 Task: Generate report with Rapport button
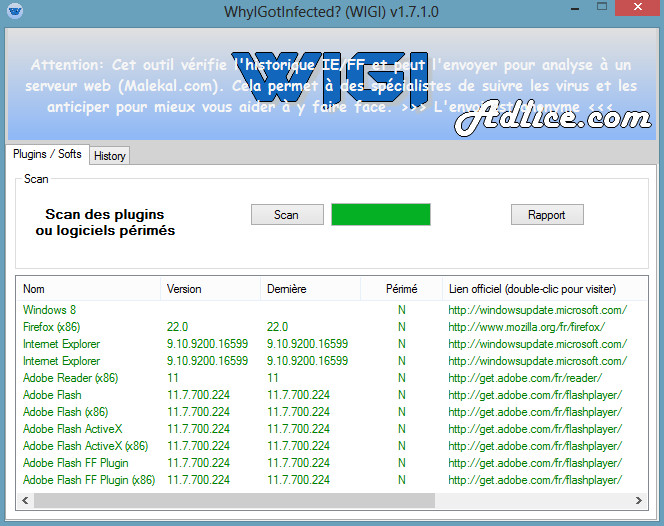pyautogui.click(x=547, y=215)
